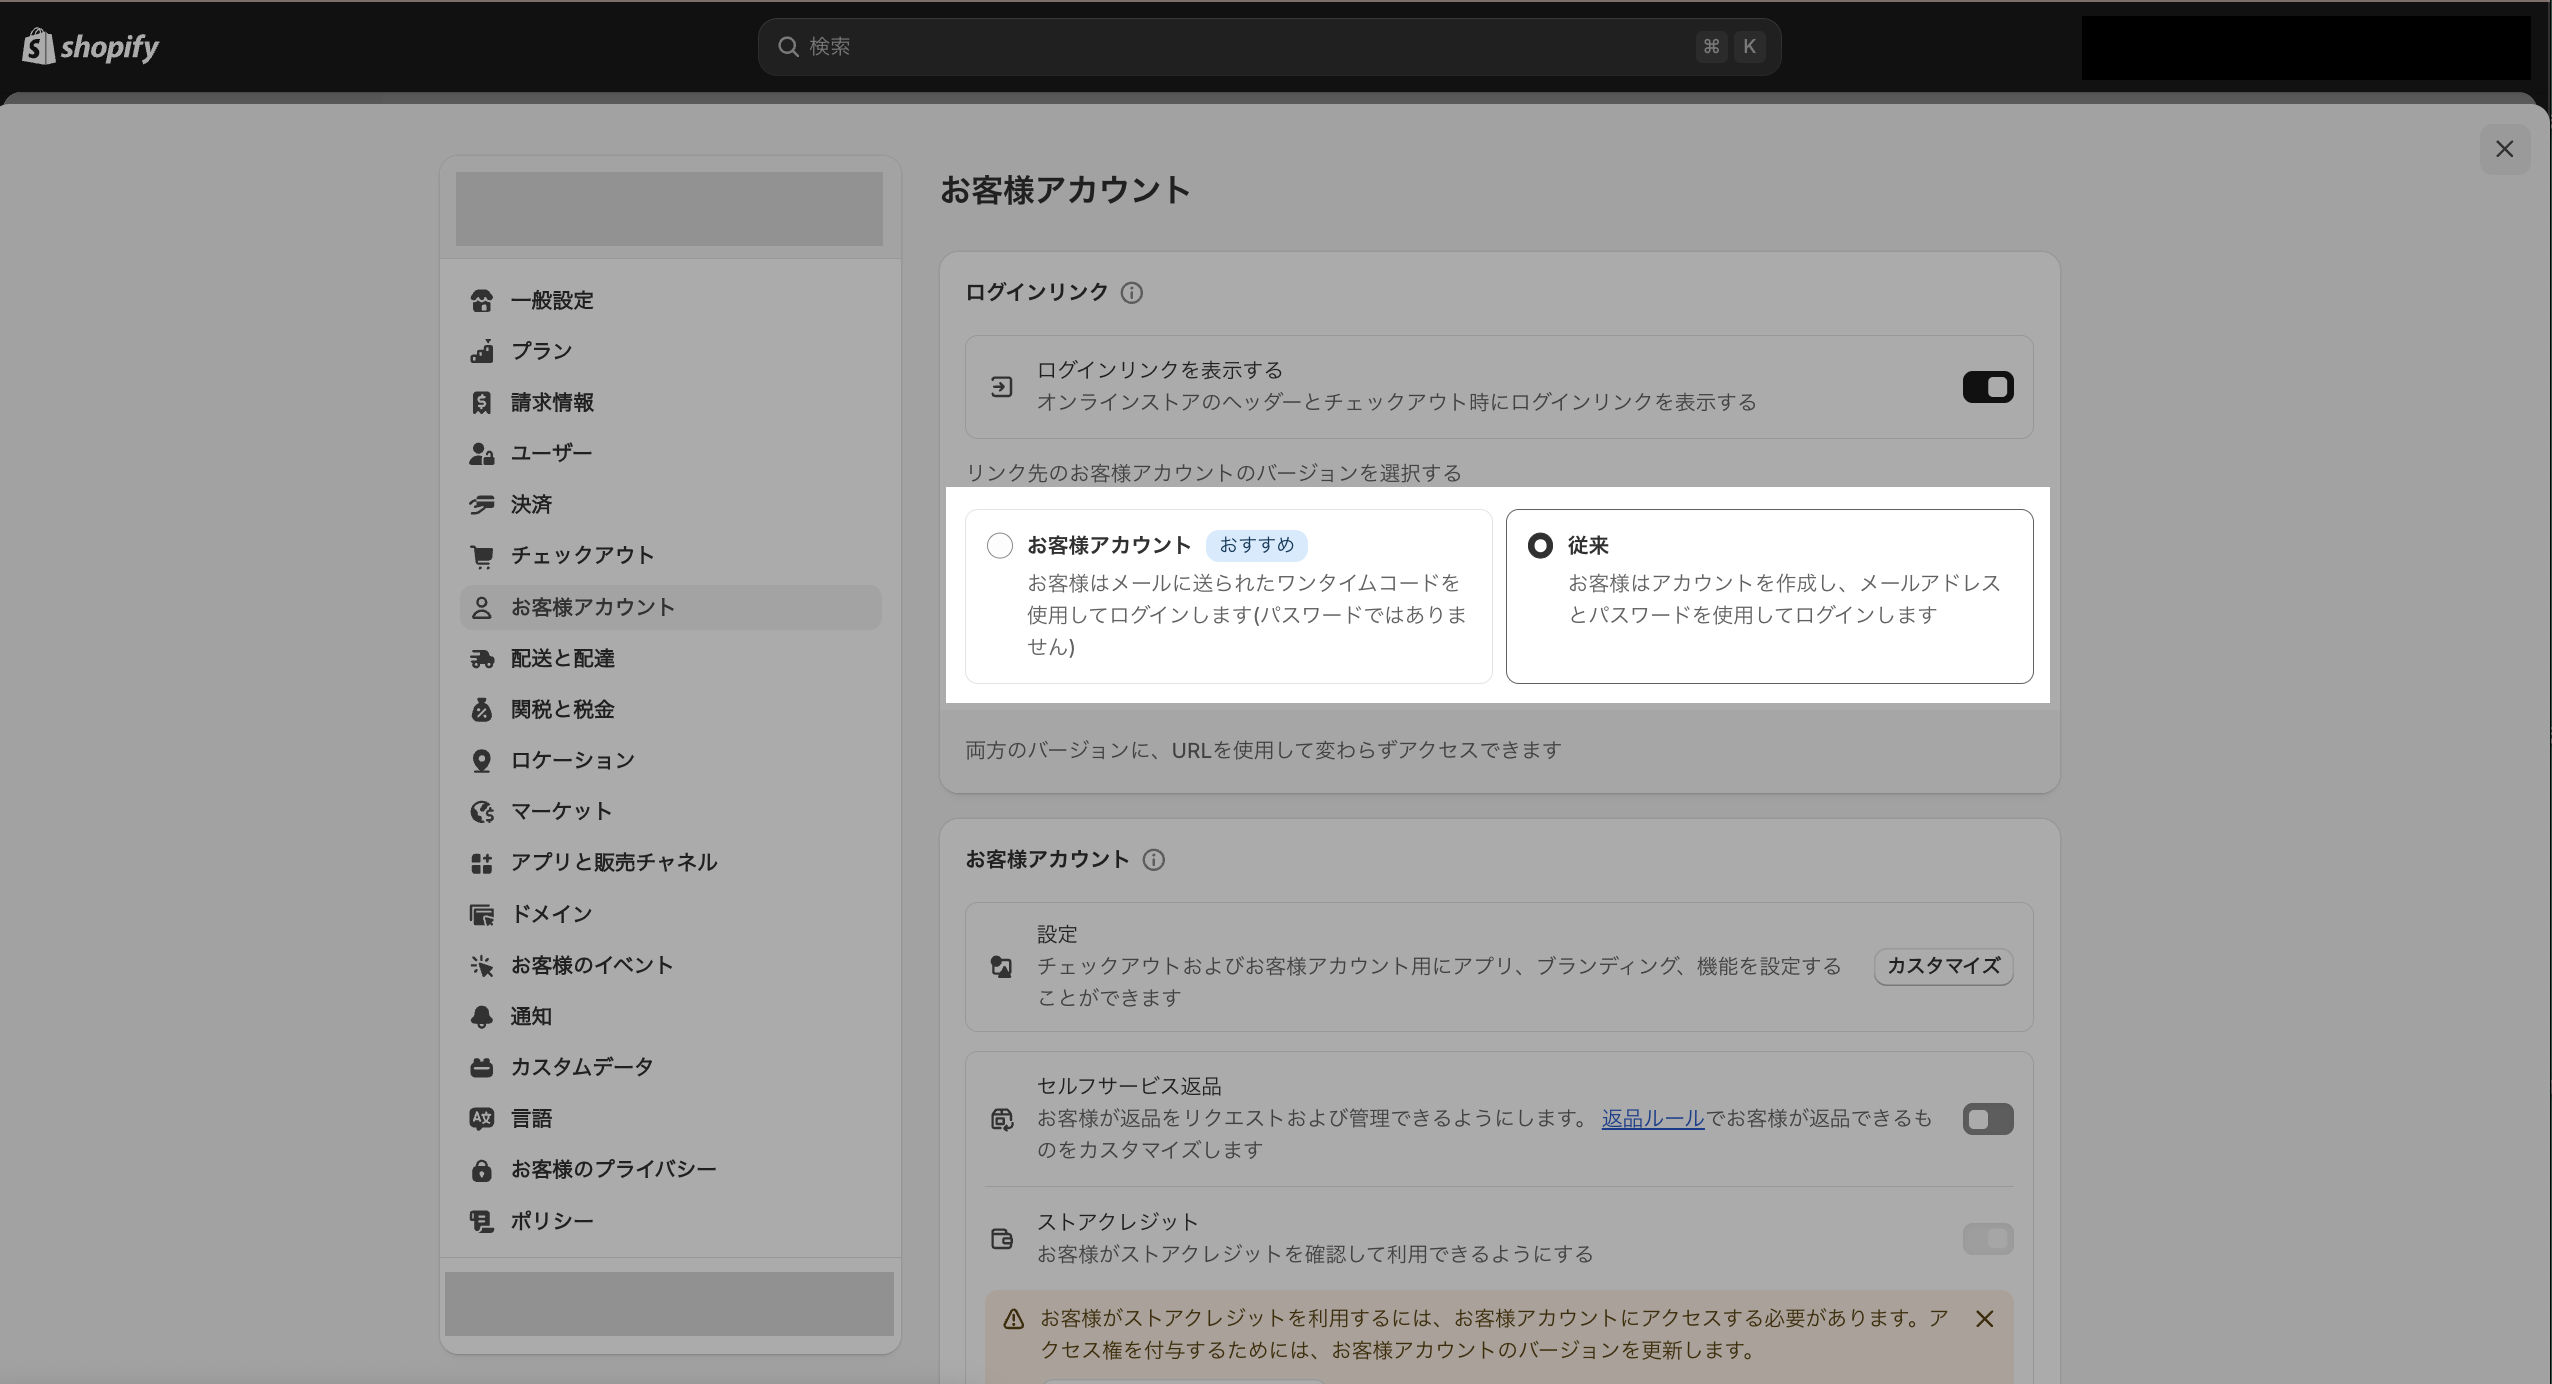Open お客様のイベント settings
The width and height of the screenshot is (2552, 1384).
click(670, 965)
